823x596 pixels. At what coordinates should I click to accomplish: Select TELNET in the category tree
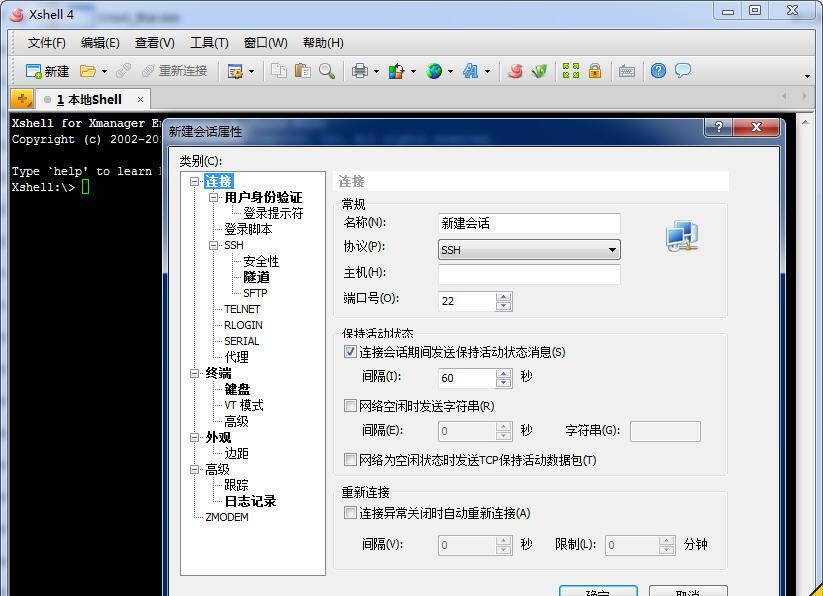(242, 309)
